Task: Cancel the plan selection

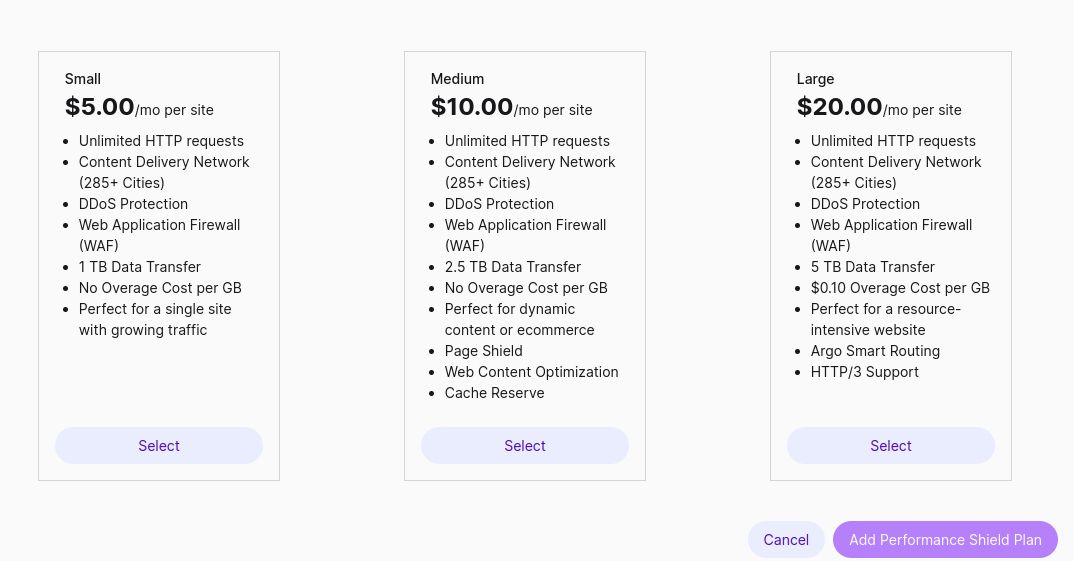Action: 786,540
